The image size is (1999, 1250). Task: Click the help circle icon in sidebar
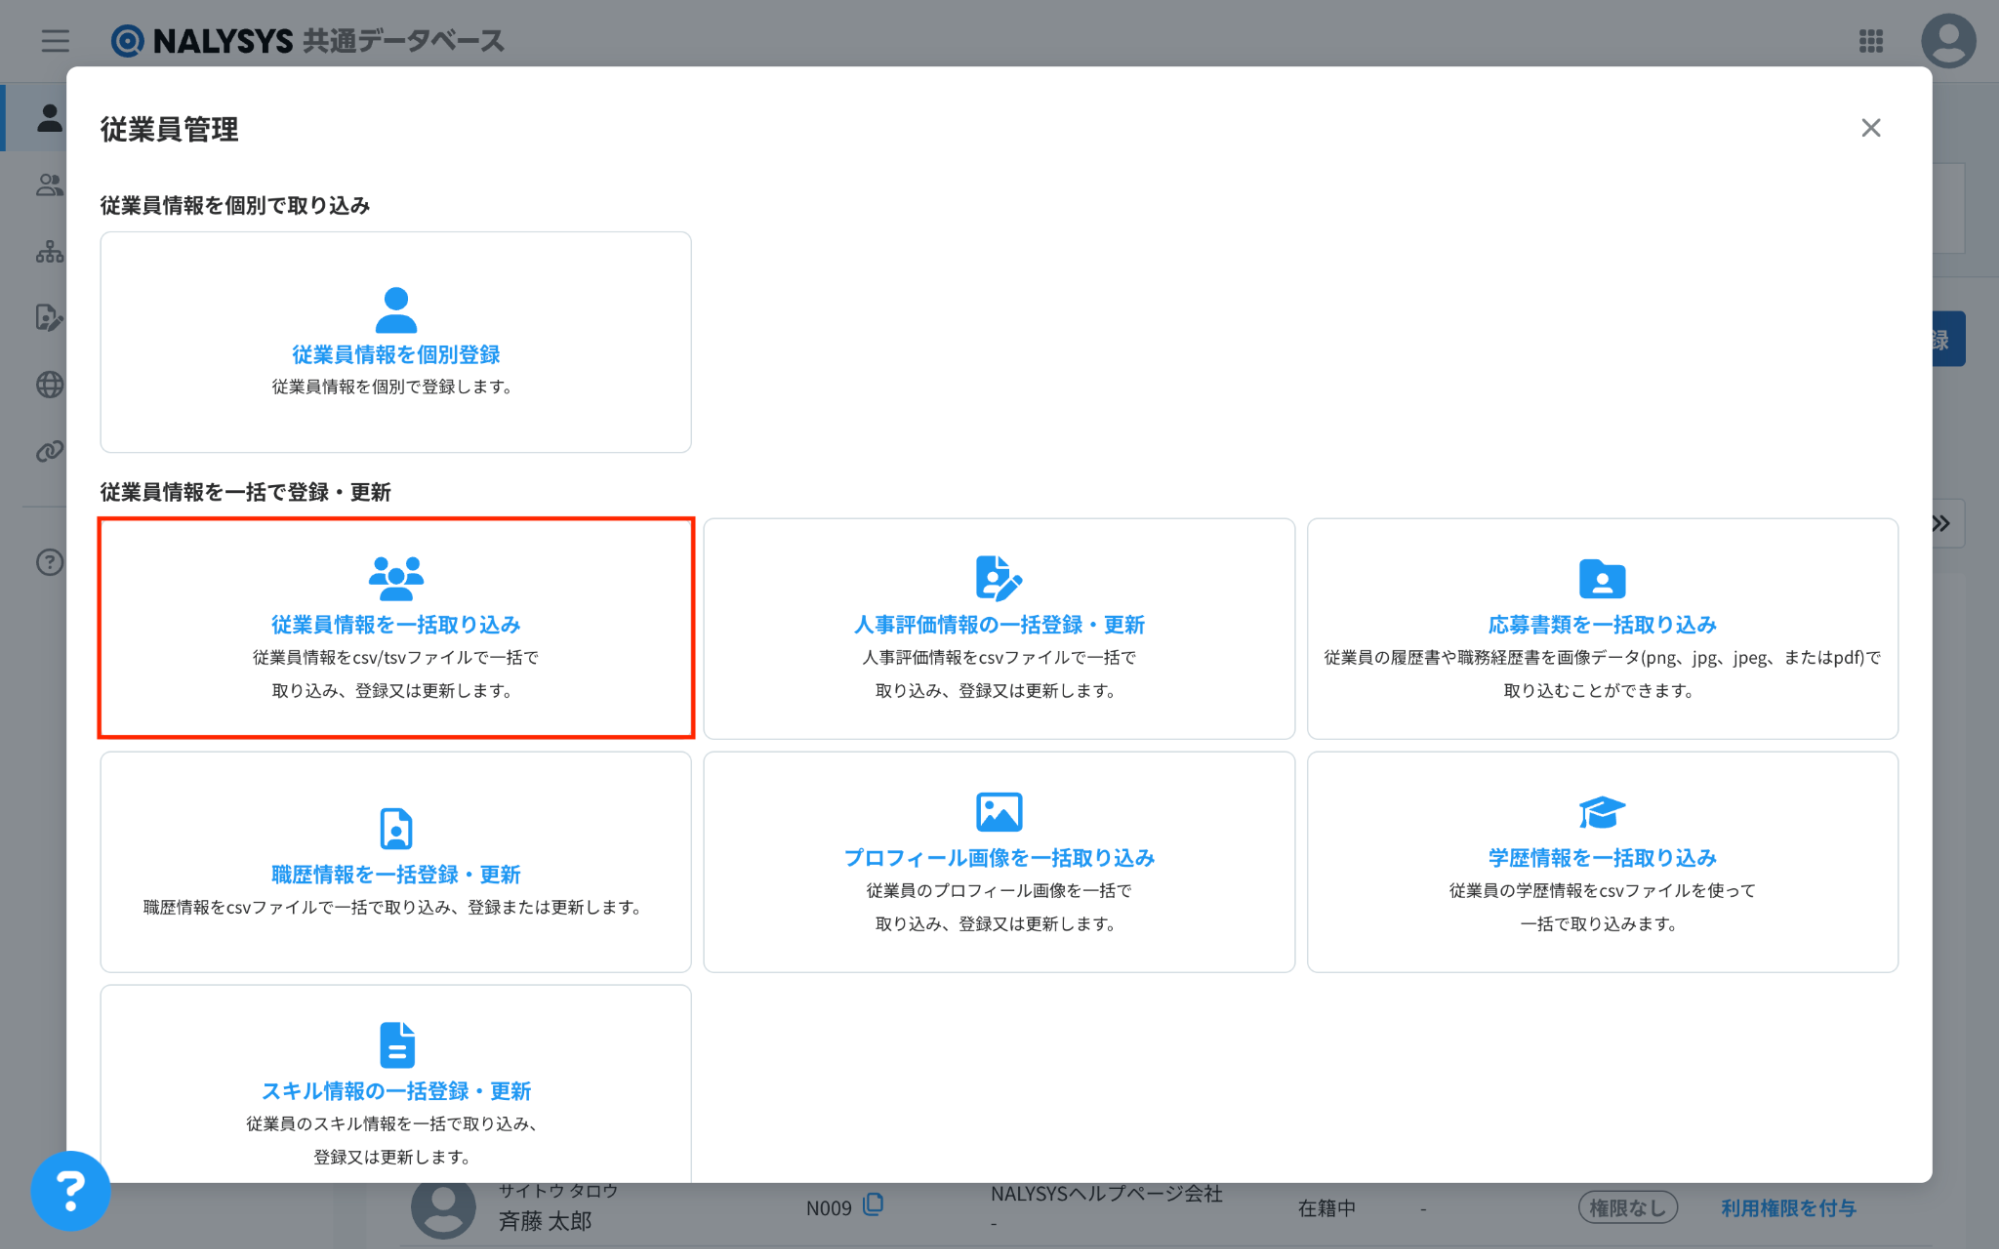point(49,562)
